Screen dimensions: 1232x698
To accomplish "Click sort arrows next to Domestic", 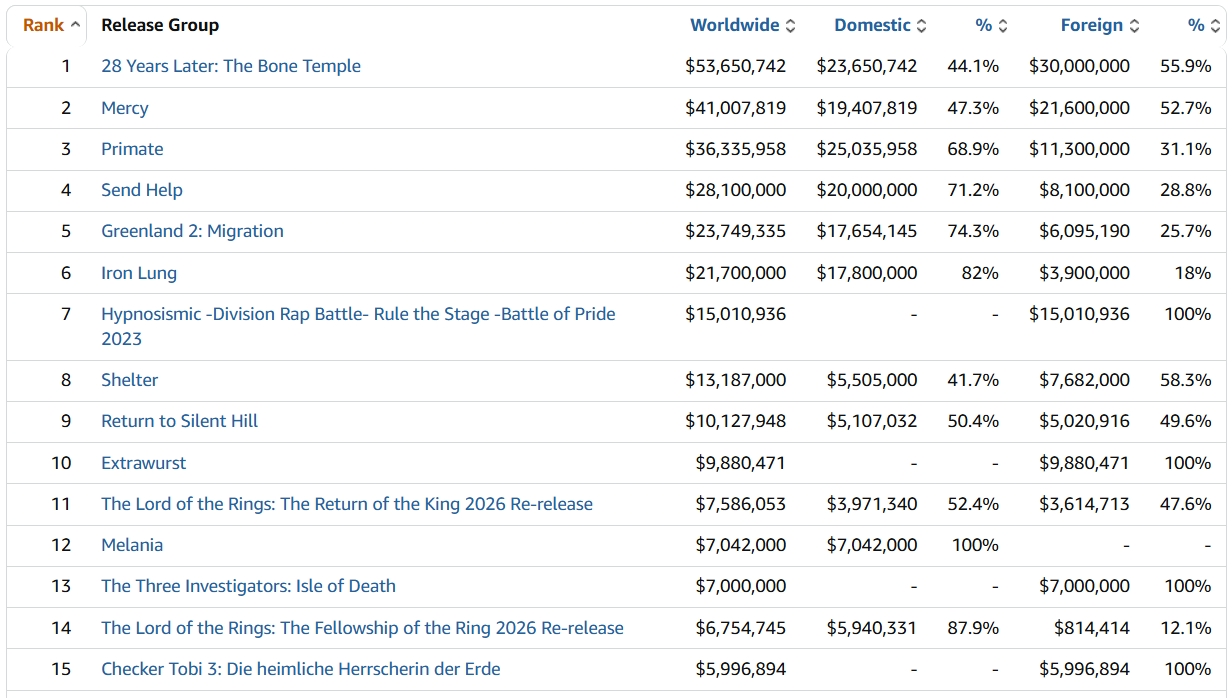I will (922, 26).
